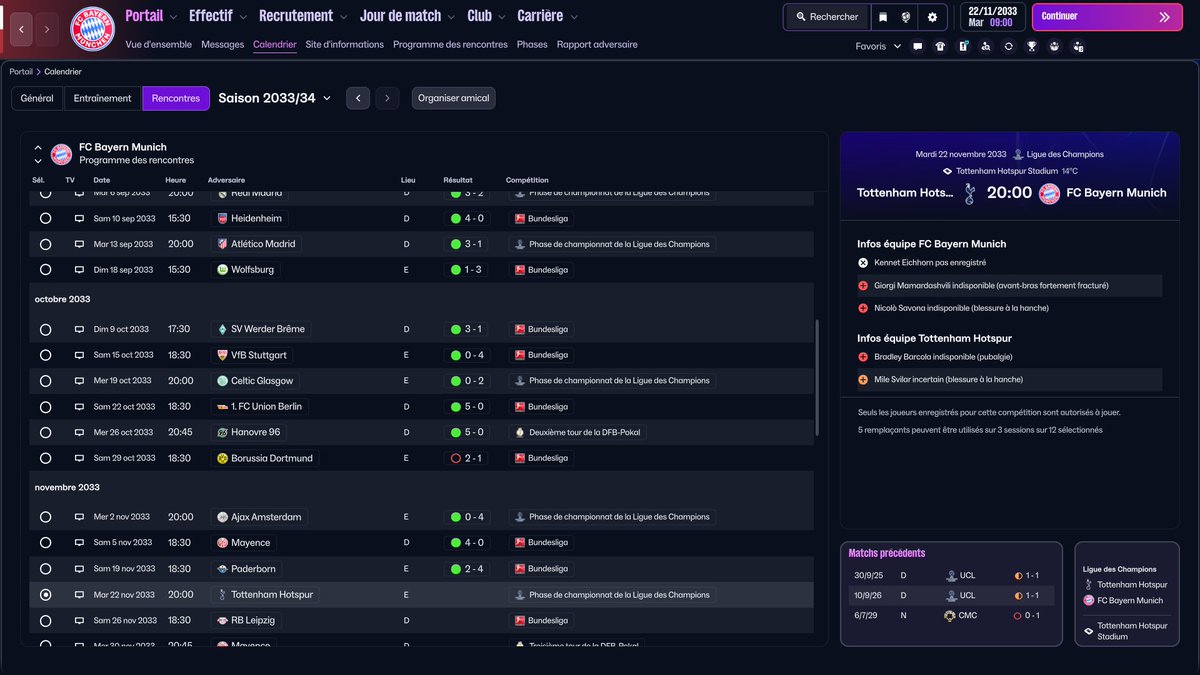Click the 30/9/25 previous match row
The height and width of the screenshot is (675, 1200).
click(951, 576)
